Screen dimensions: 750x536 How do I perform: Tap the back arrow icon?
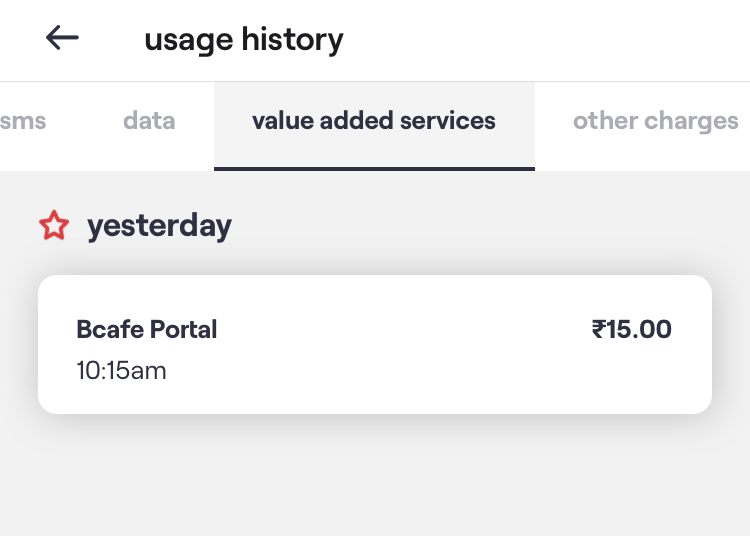(62, 39)
